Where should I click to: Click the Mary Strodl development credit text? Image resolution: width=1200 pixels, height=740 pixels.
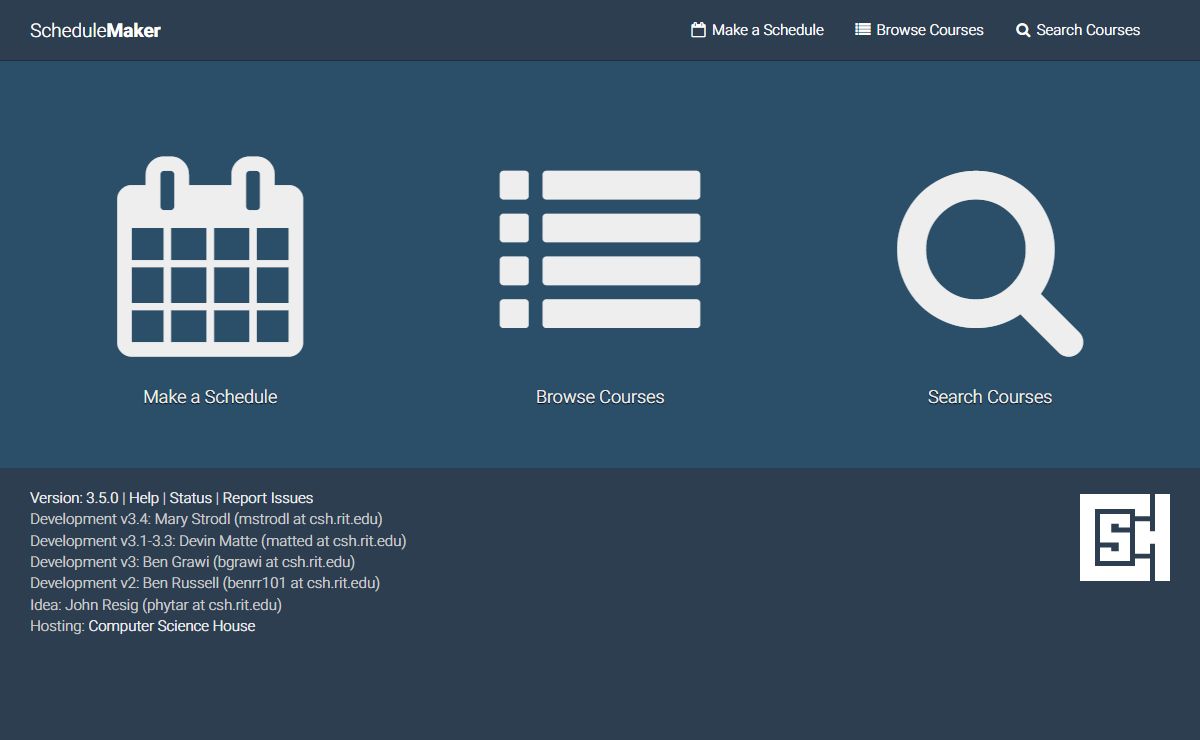206,519
